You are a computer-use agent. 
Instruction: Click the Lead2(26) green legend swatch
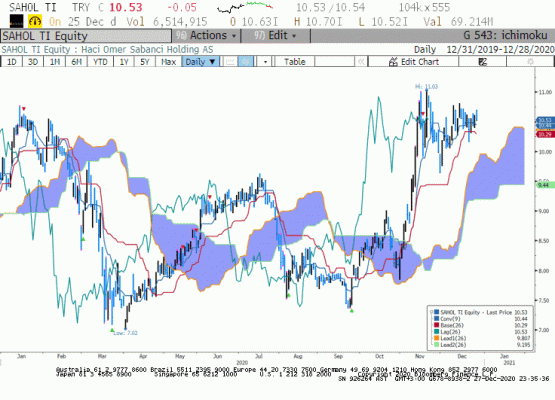pyautogui.click(x=436, y=344)
